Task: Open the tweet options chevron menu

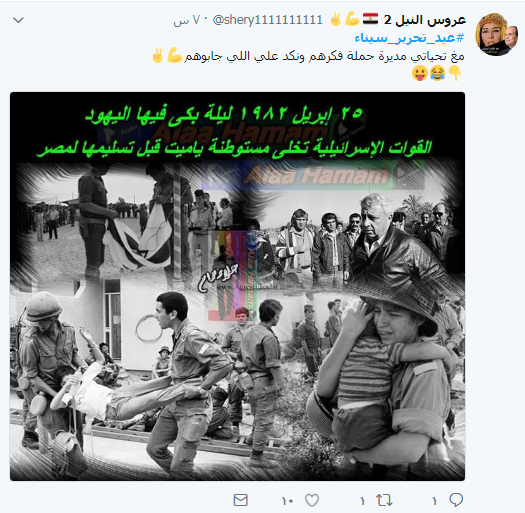Action: click(x=18, y=20)
